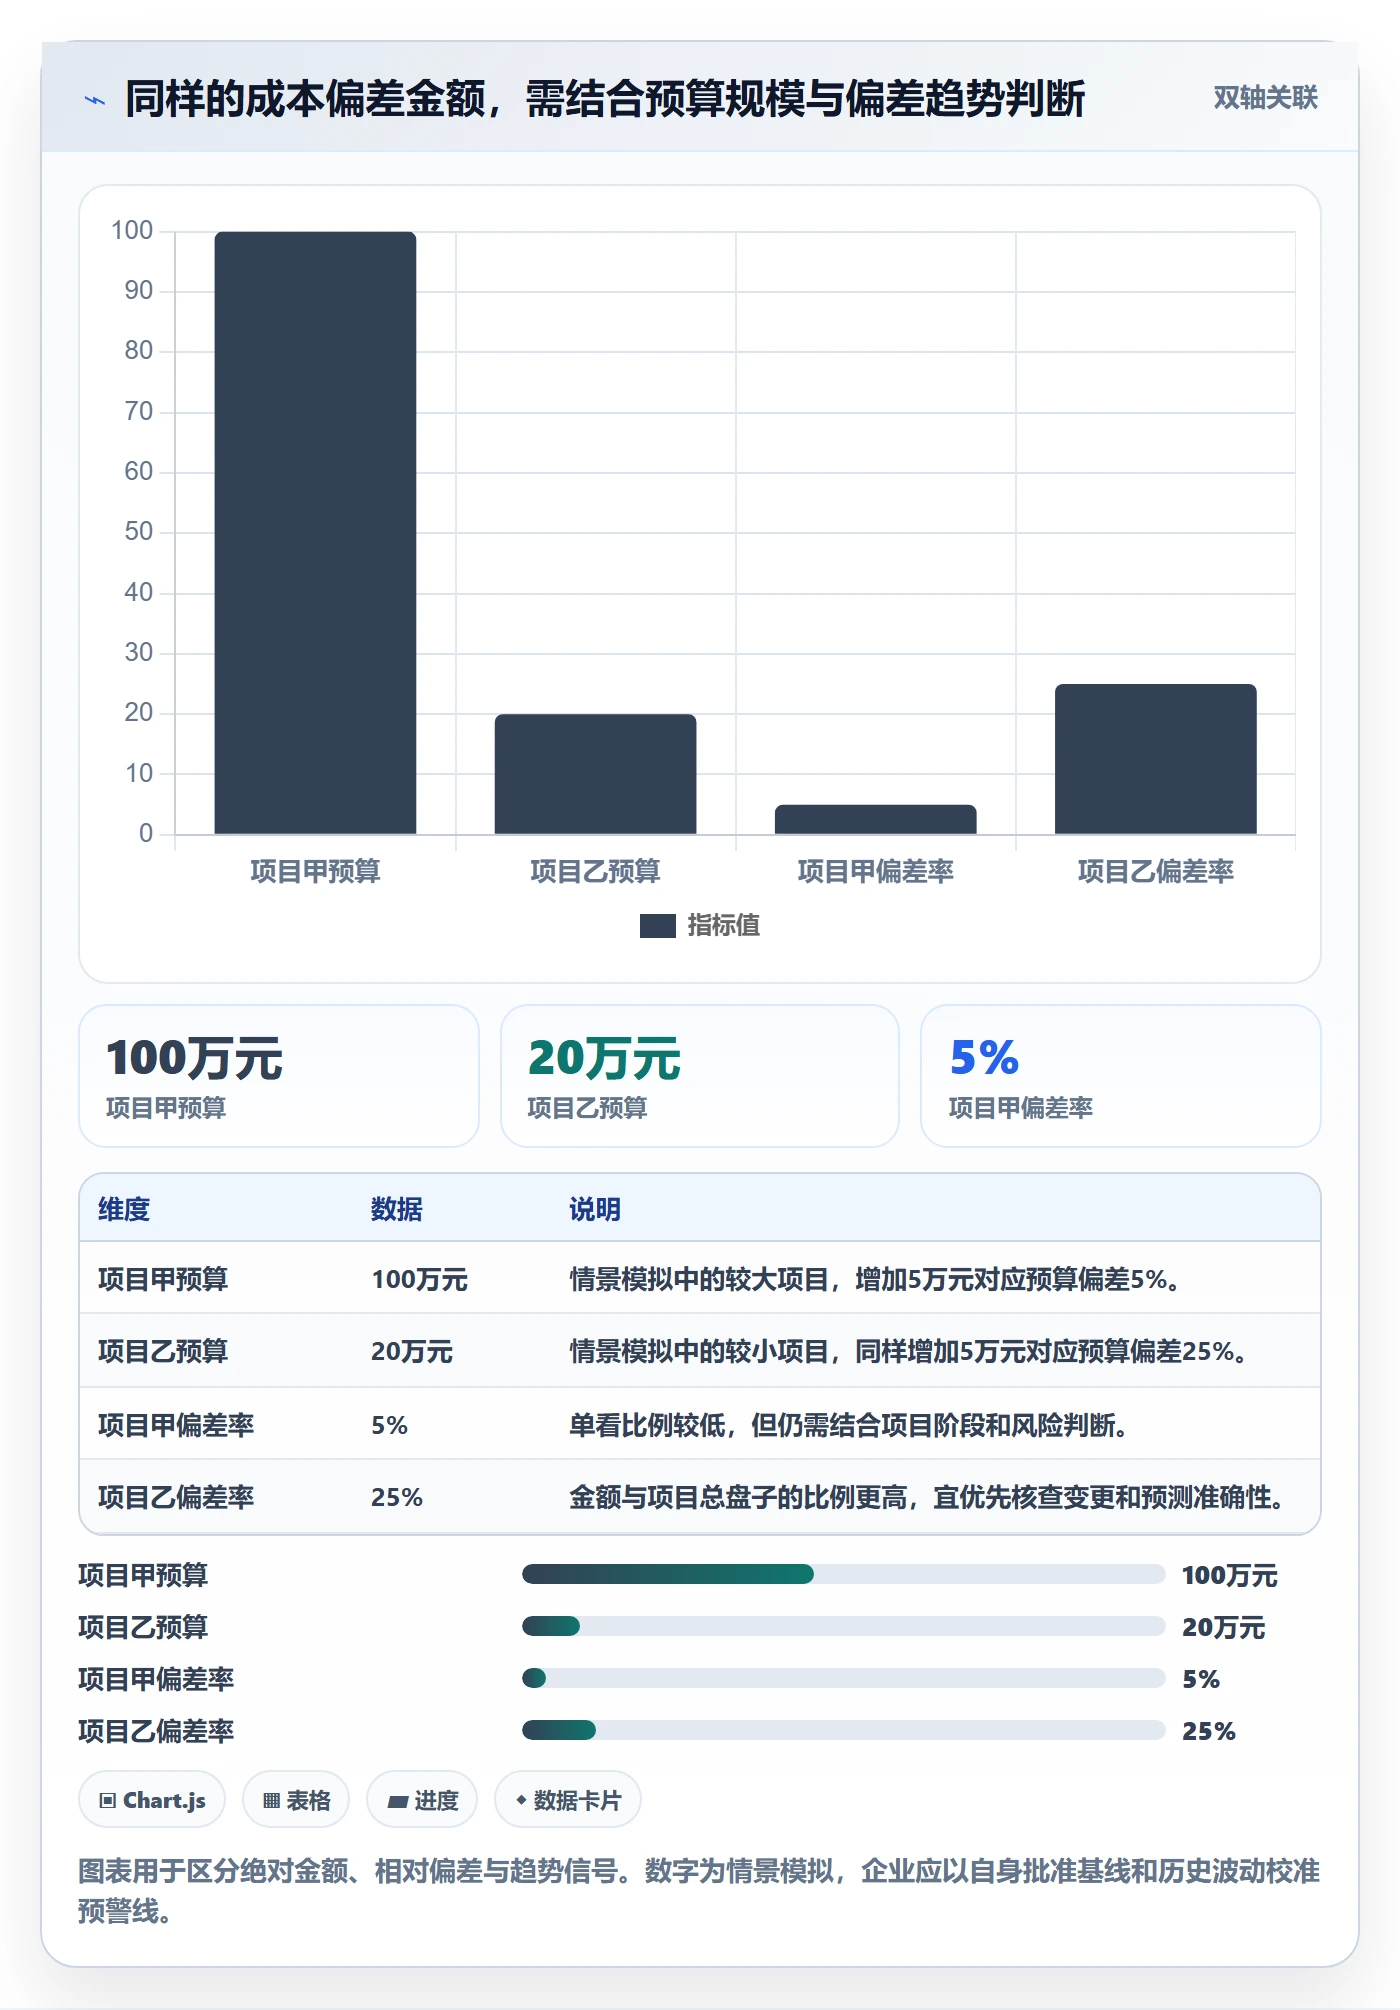Select the 5% data card
1400x2010 pixels.
click(1120, 1076)
